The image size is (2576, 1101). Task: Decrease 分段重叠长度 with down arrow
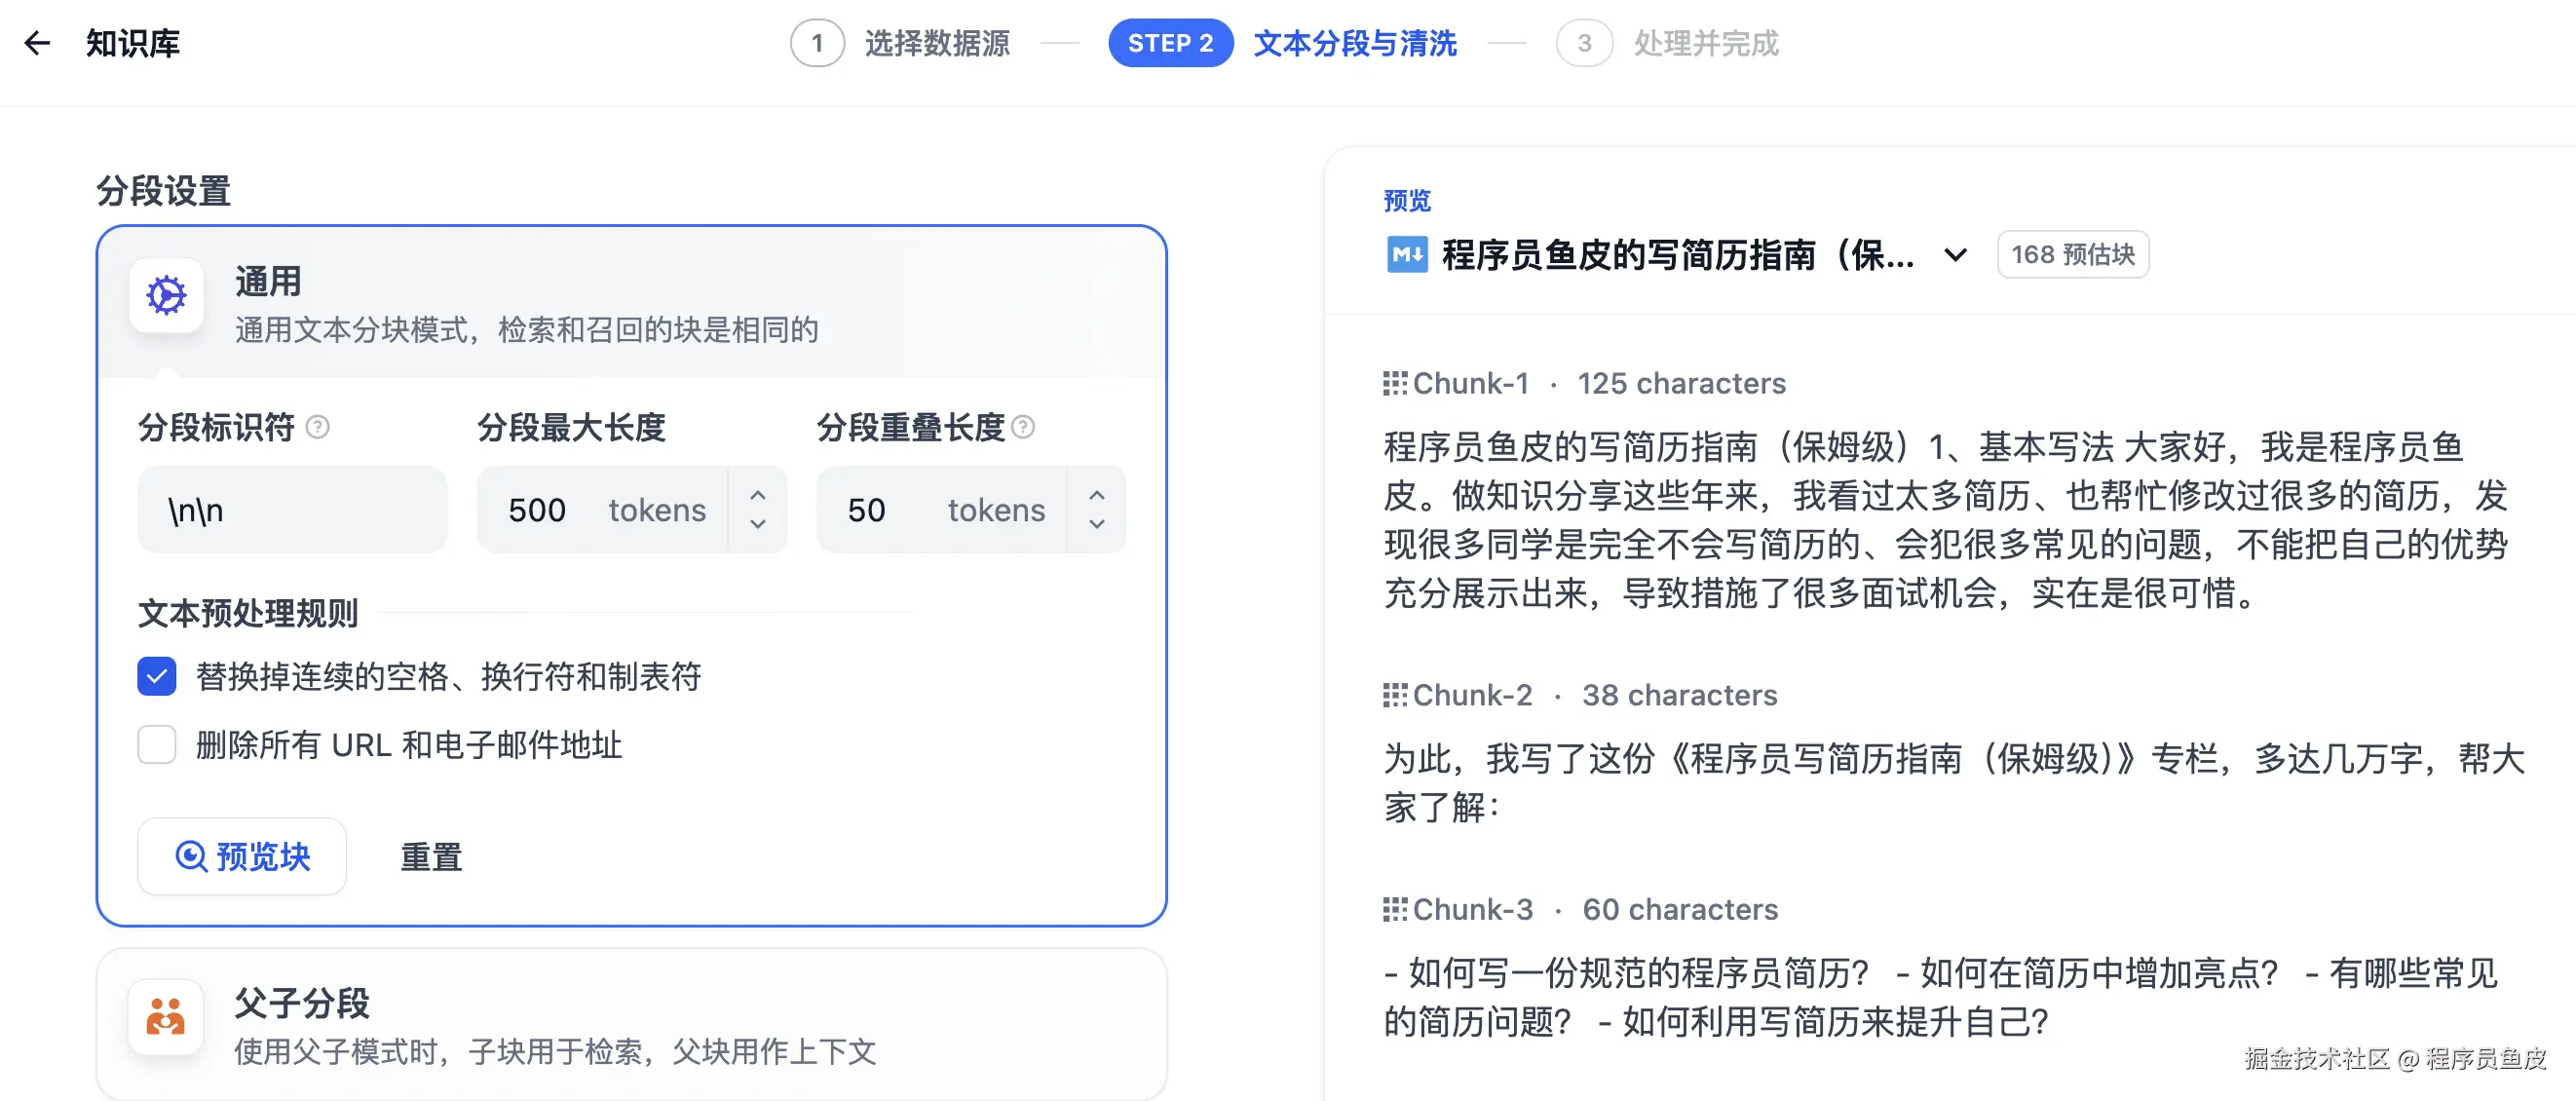click(1097, 524)
